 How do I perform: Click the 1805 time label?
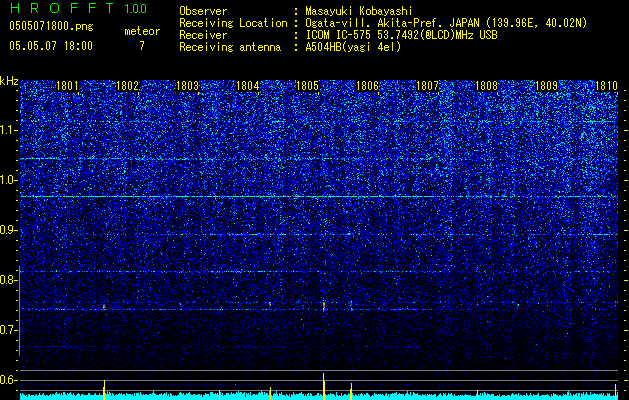point(307,86)
